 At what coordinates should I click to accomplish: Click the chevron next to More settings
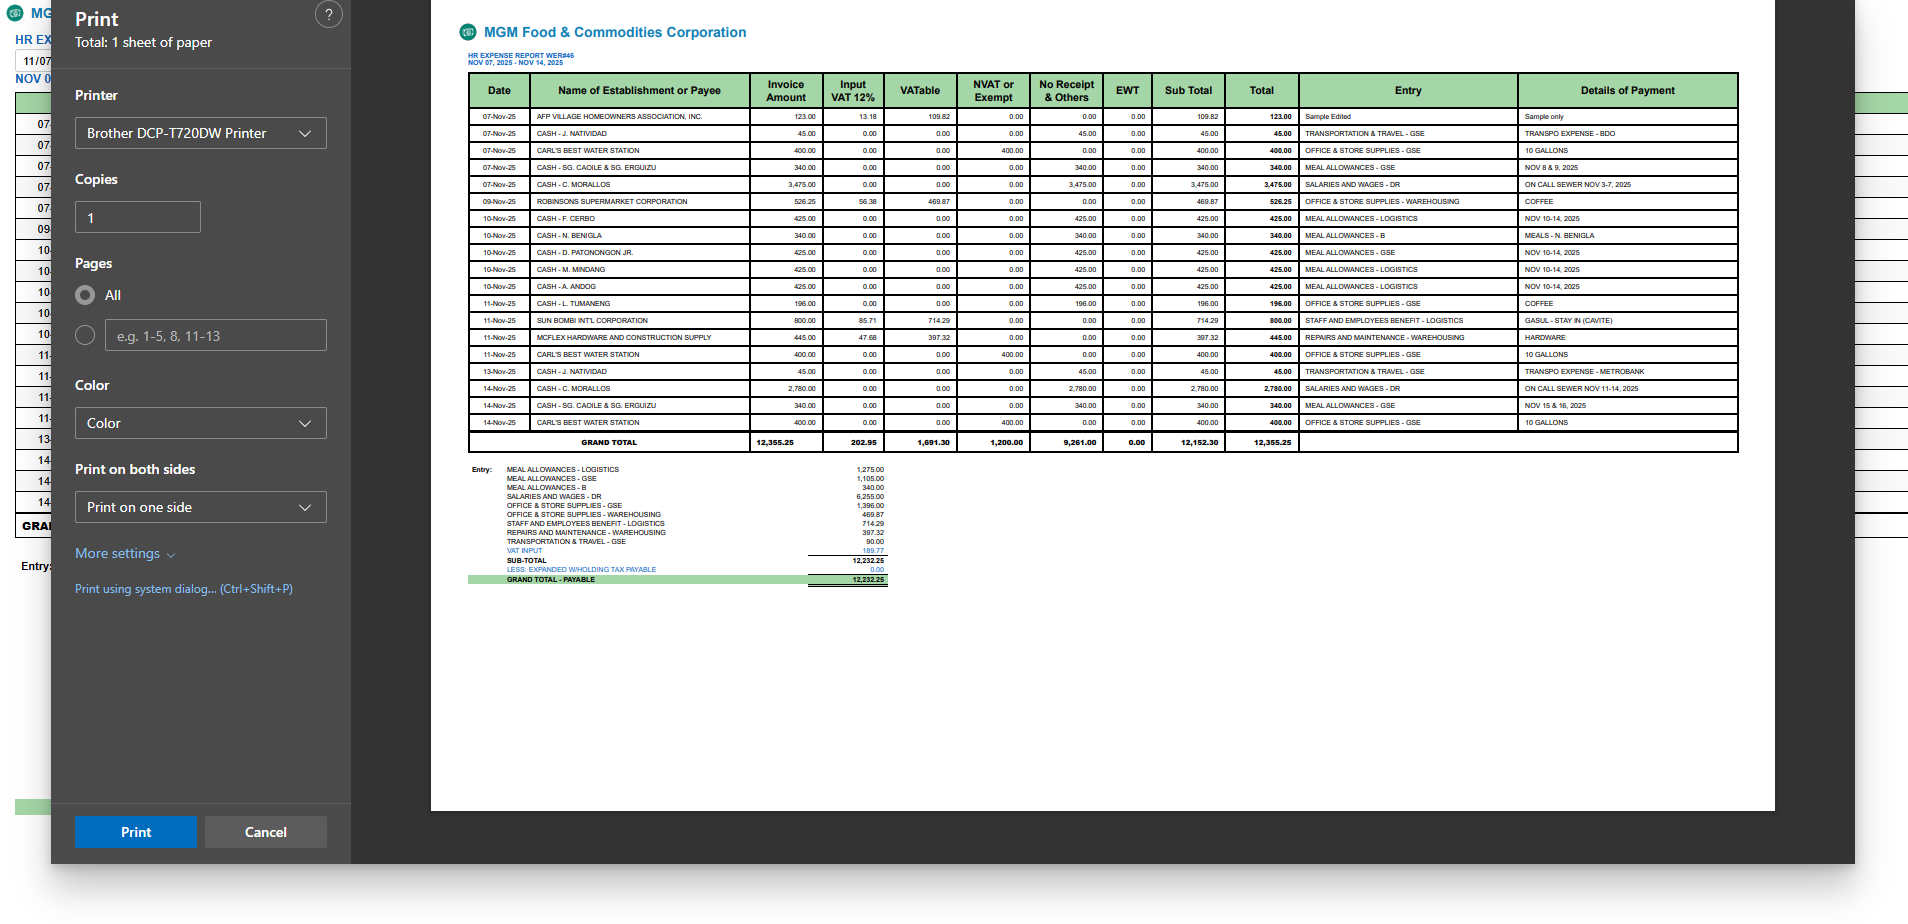[171, 555]
